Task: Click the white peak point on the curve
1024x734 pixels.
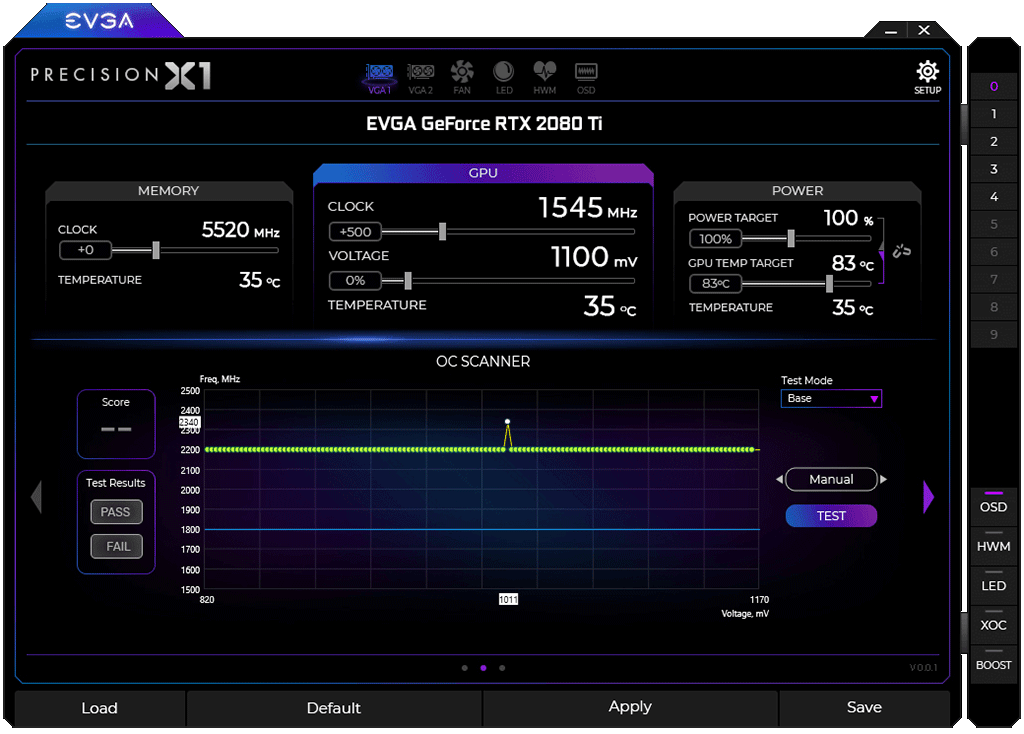Action: (x=507, y=422)
